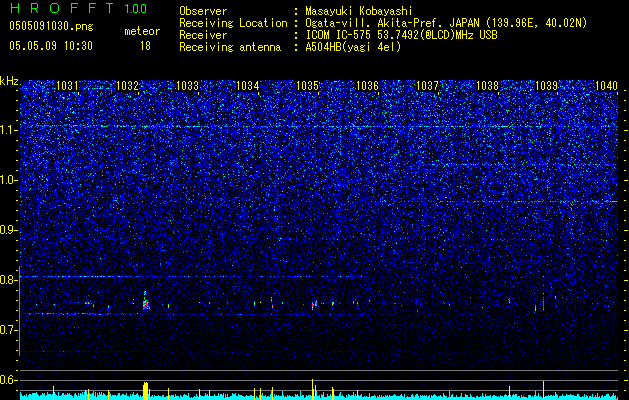Click the Receiver label
The height and width of the screenshot is (400, 629).
point(203,35)
